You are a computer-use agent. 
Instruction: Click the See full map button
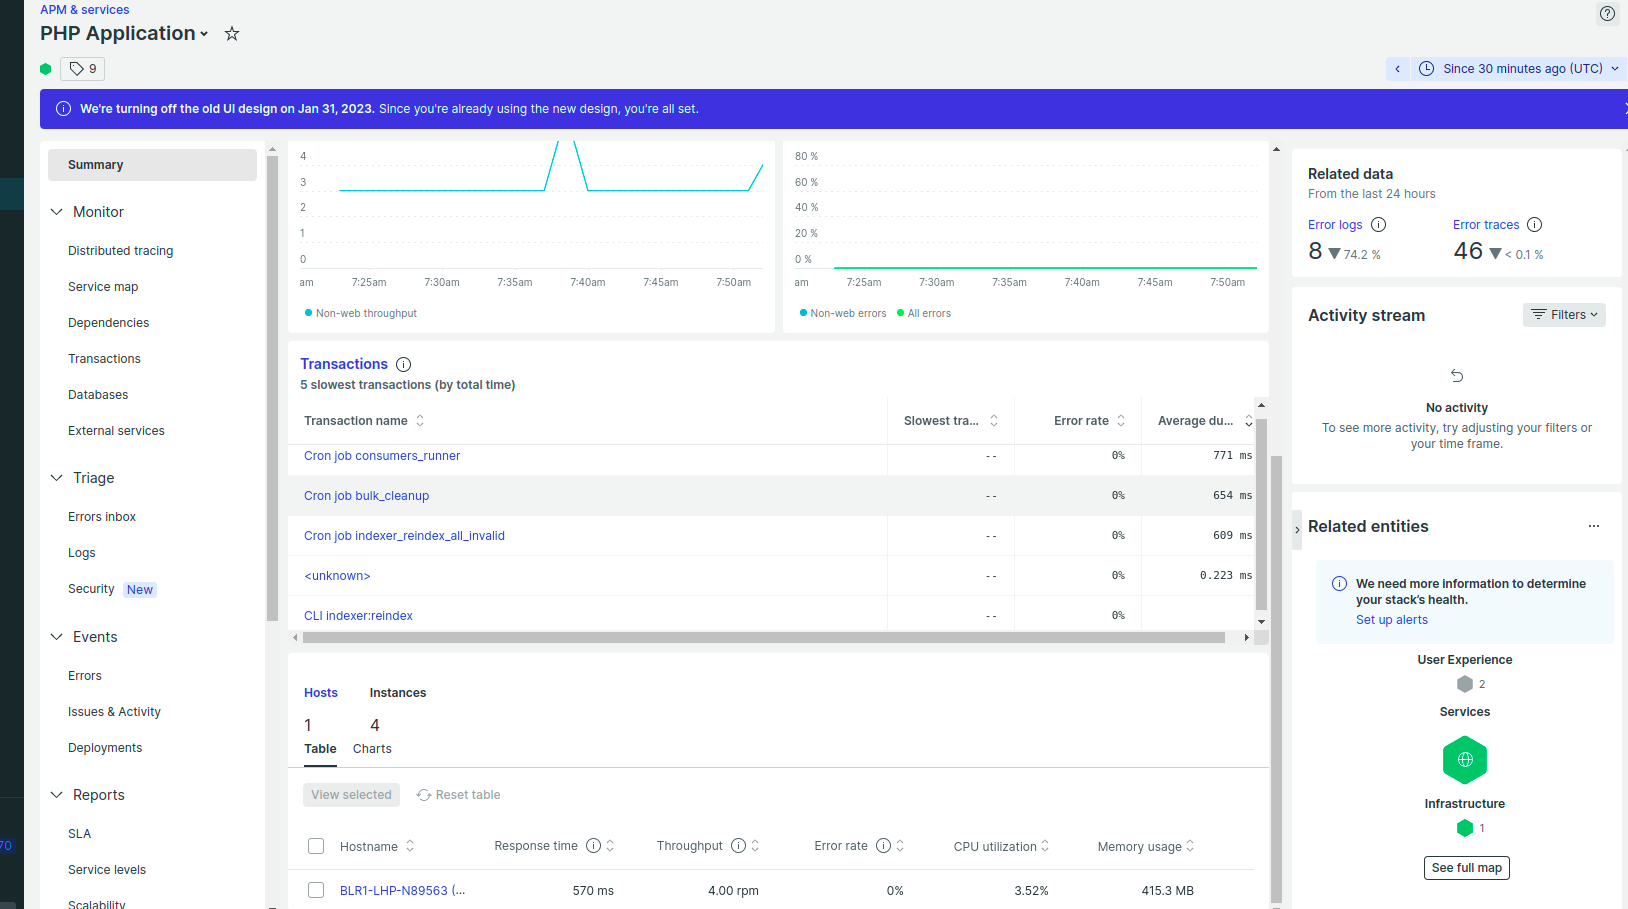pyautogui.click(x=1466, y=867)
